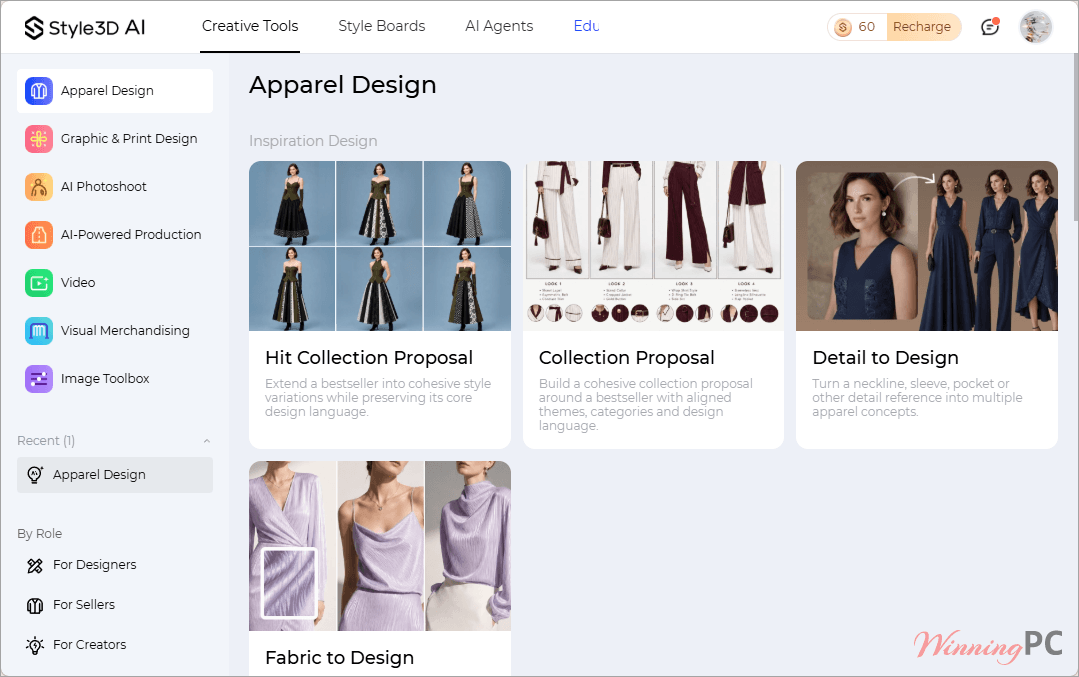
Task: Open the AI Agents tab
Action: tap(499, 26)
